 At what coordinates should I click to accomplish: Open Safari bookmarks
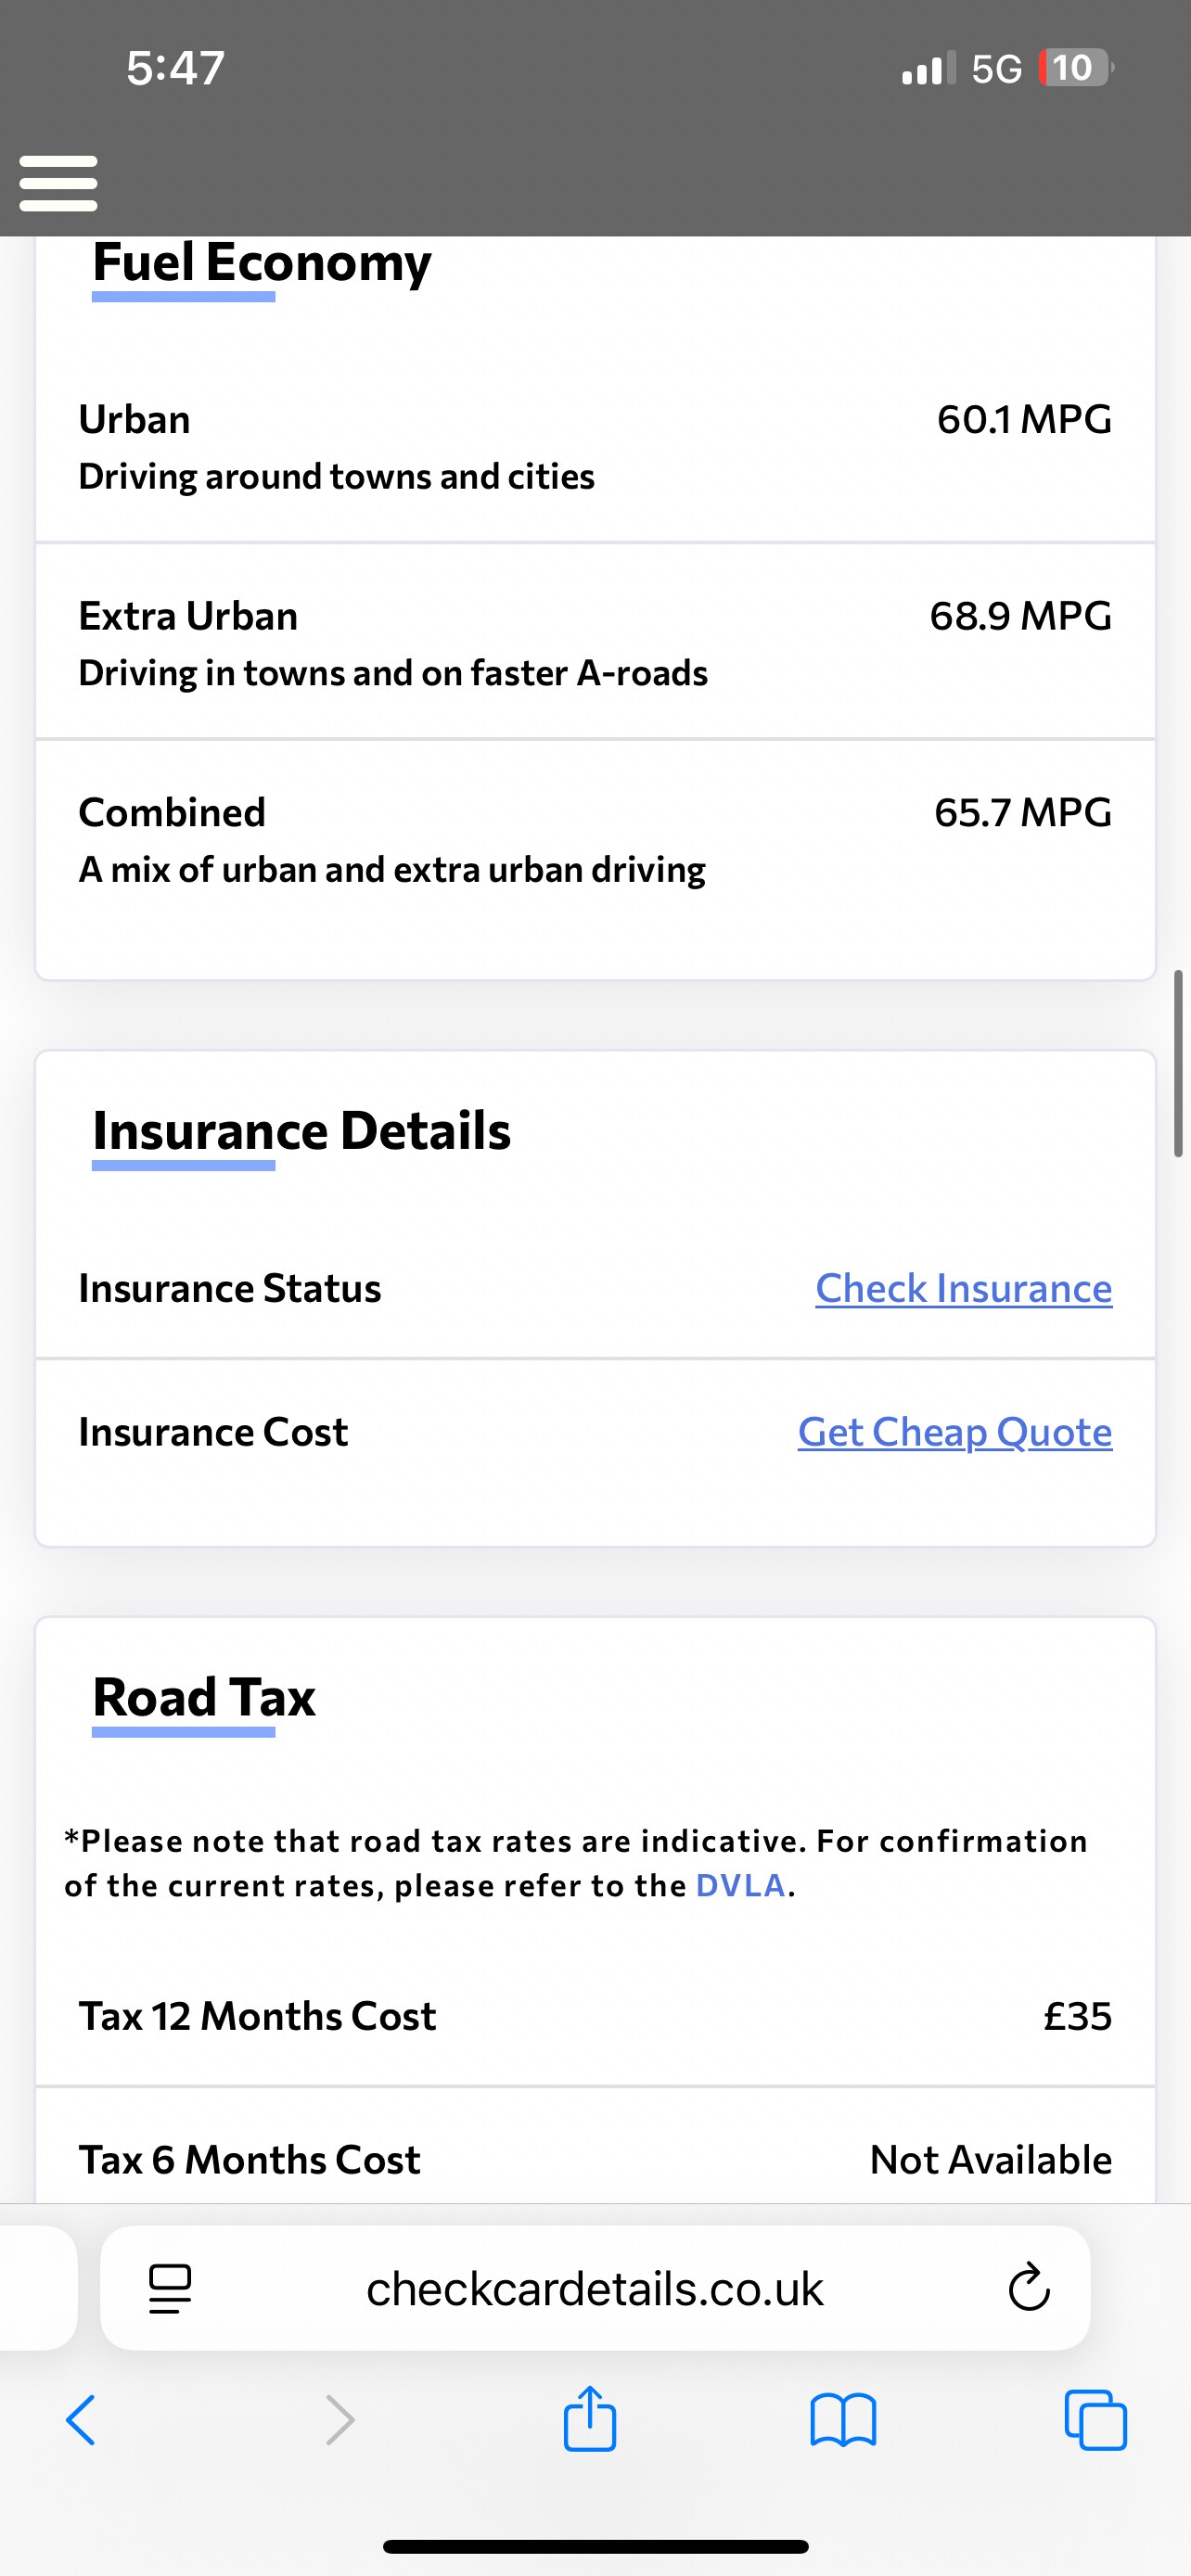(x=843, y=2420)
